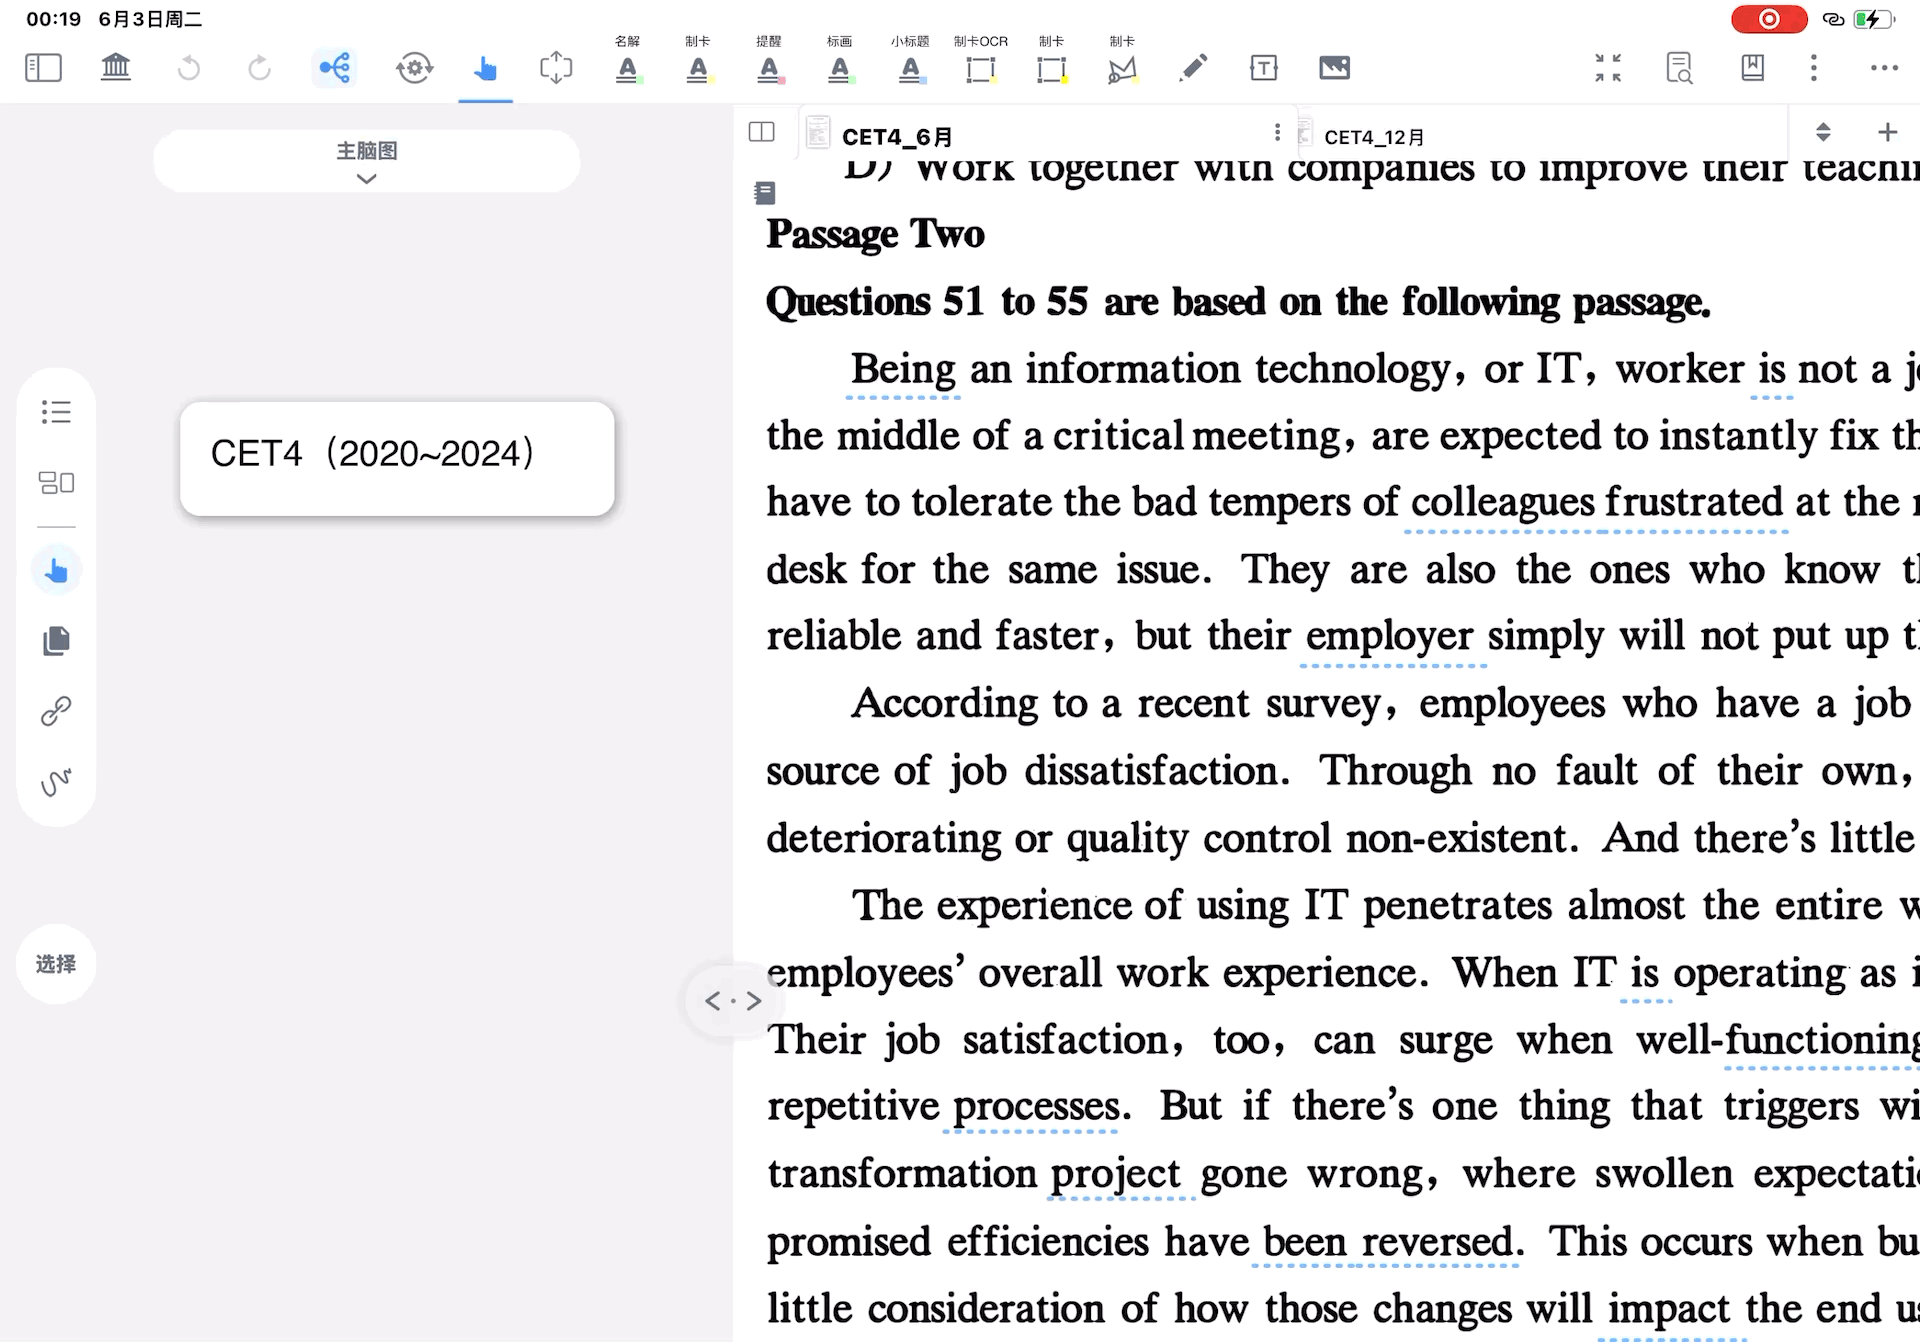1920x1342 pixels.
Task: Open CET4_6月 tab options dots
Action: click(1277, 133)
